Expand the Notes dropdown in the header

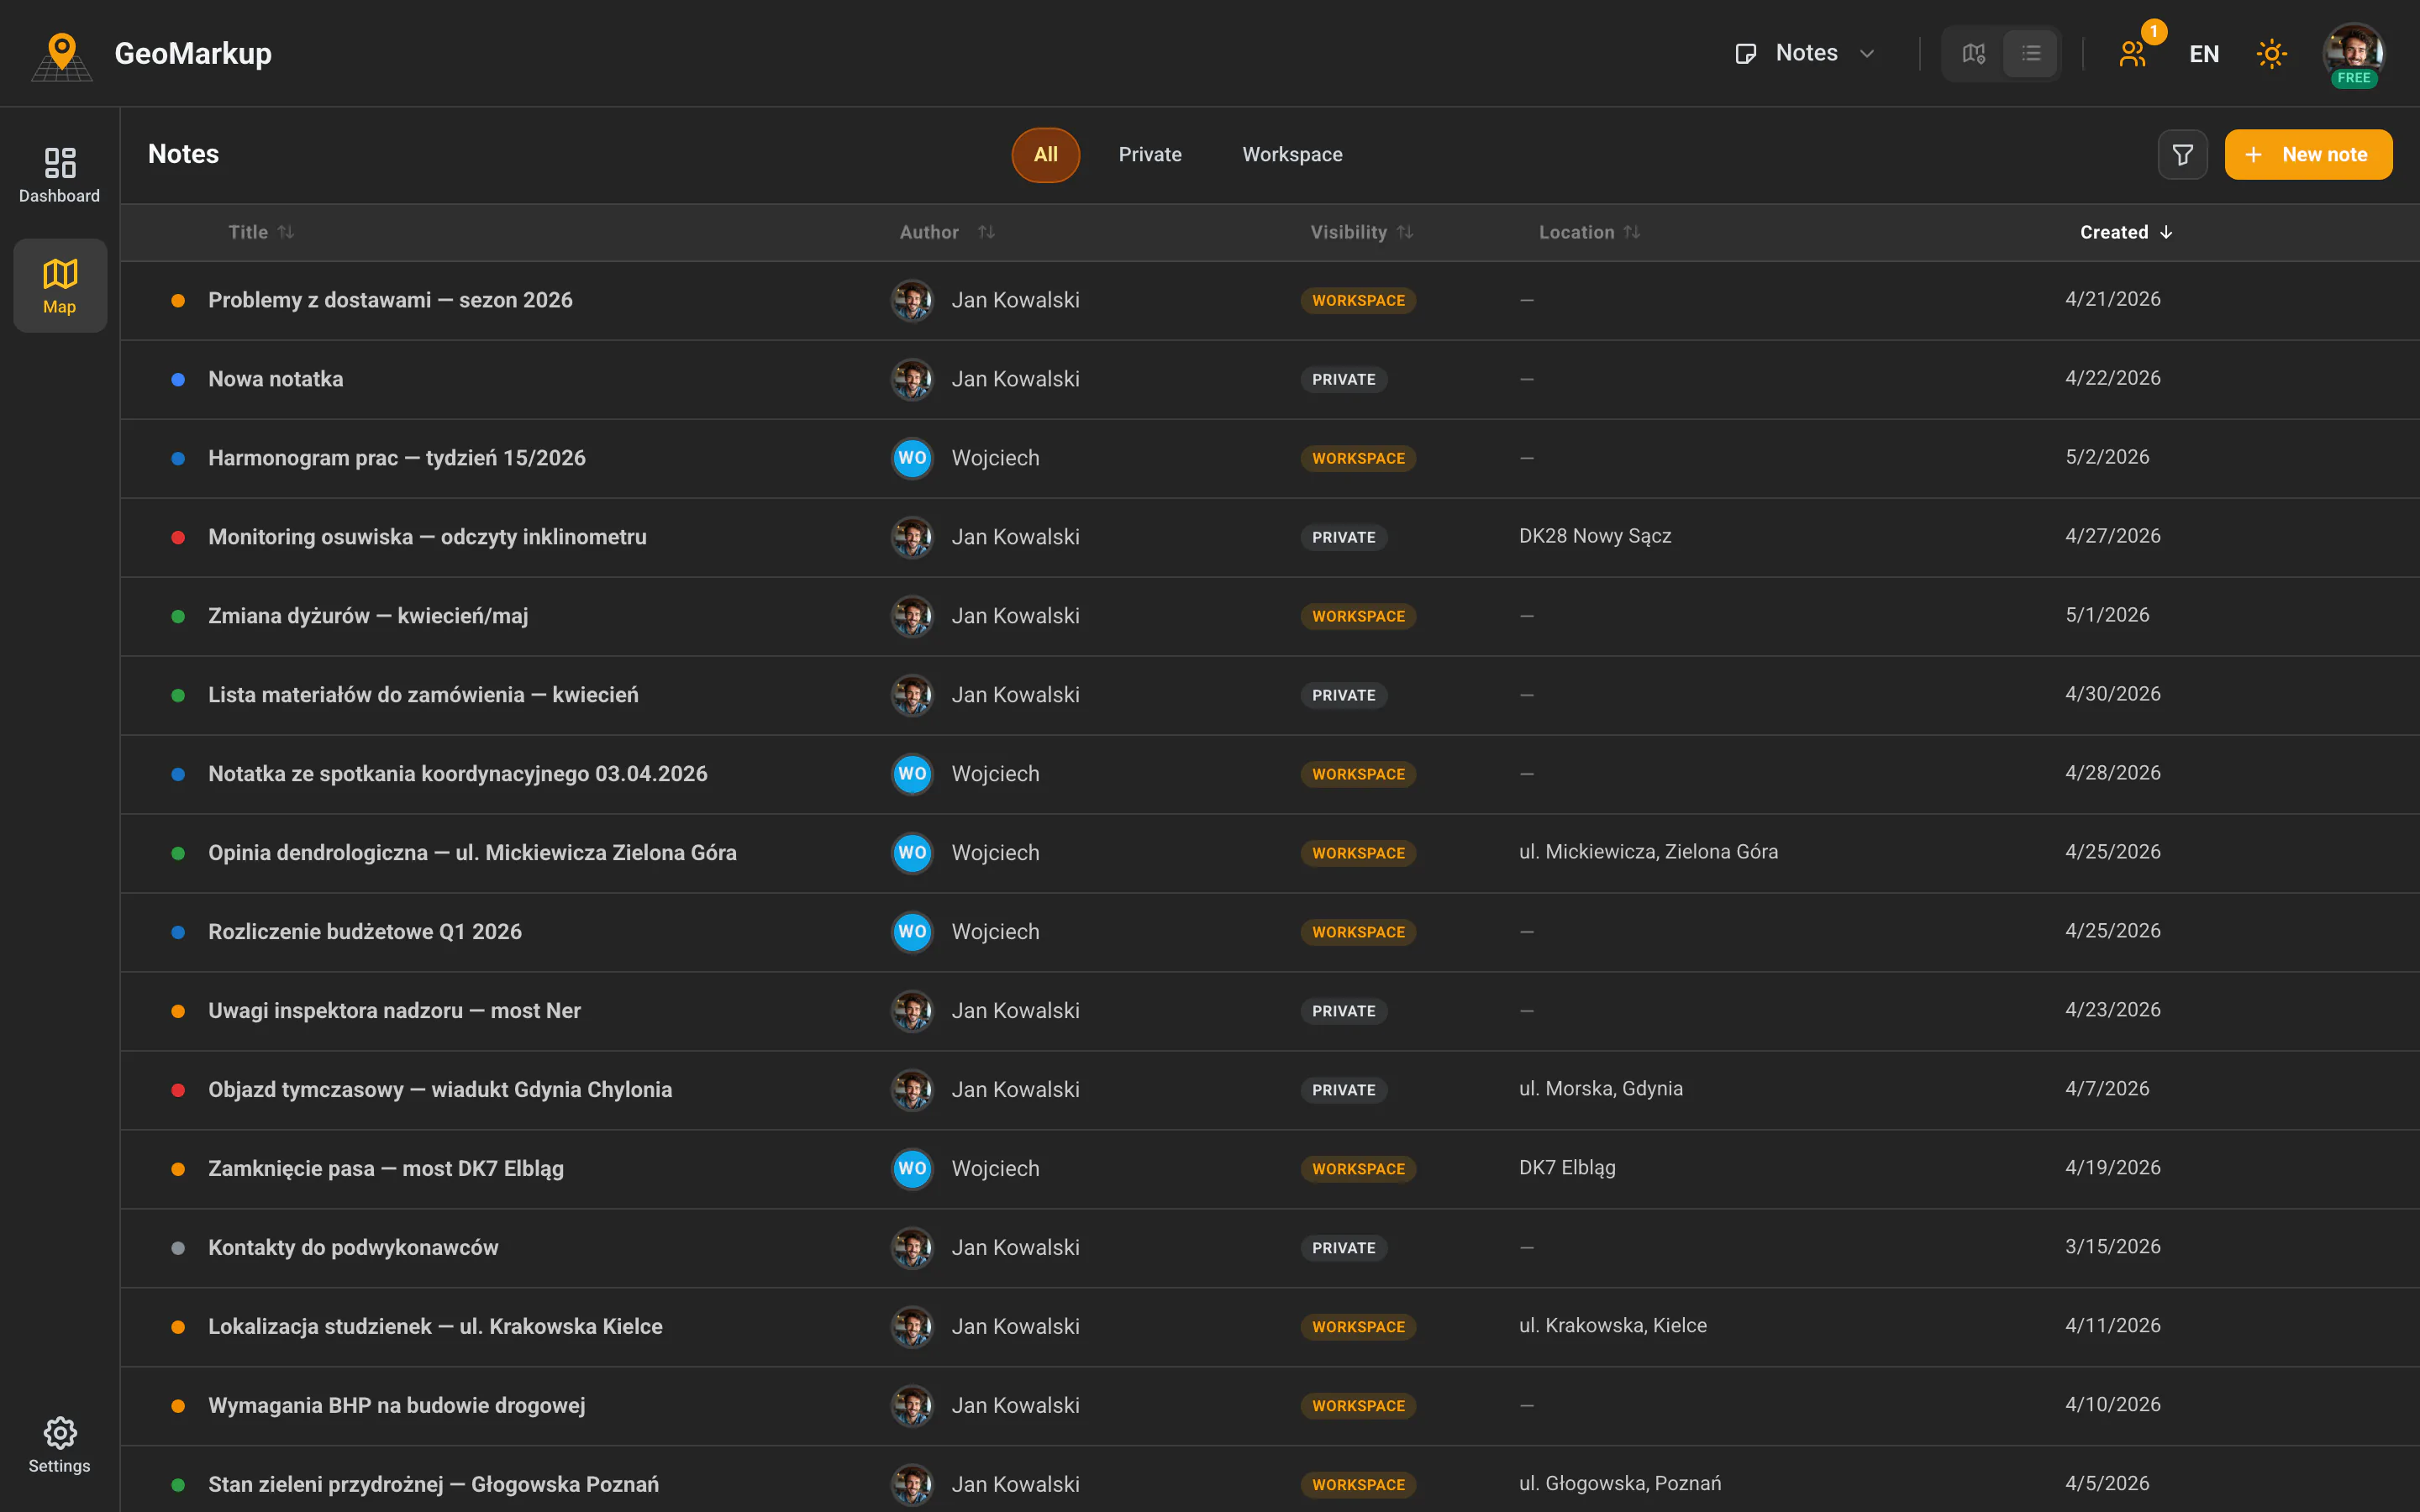click(x=1806, y=53)
